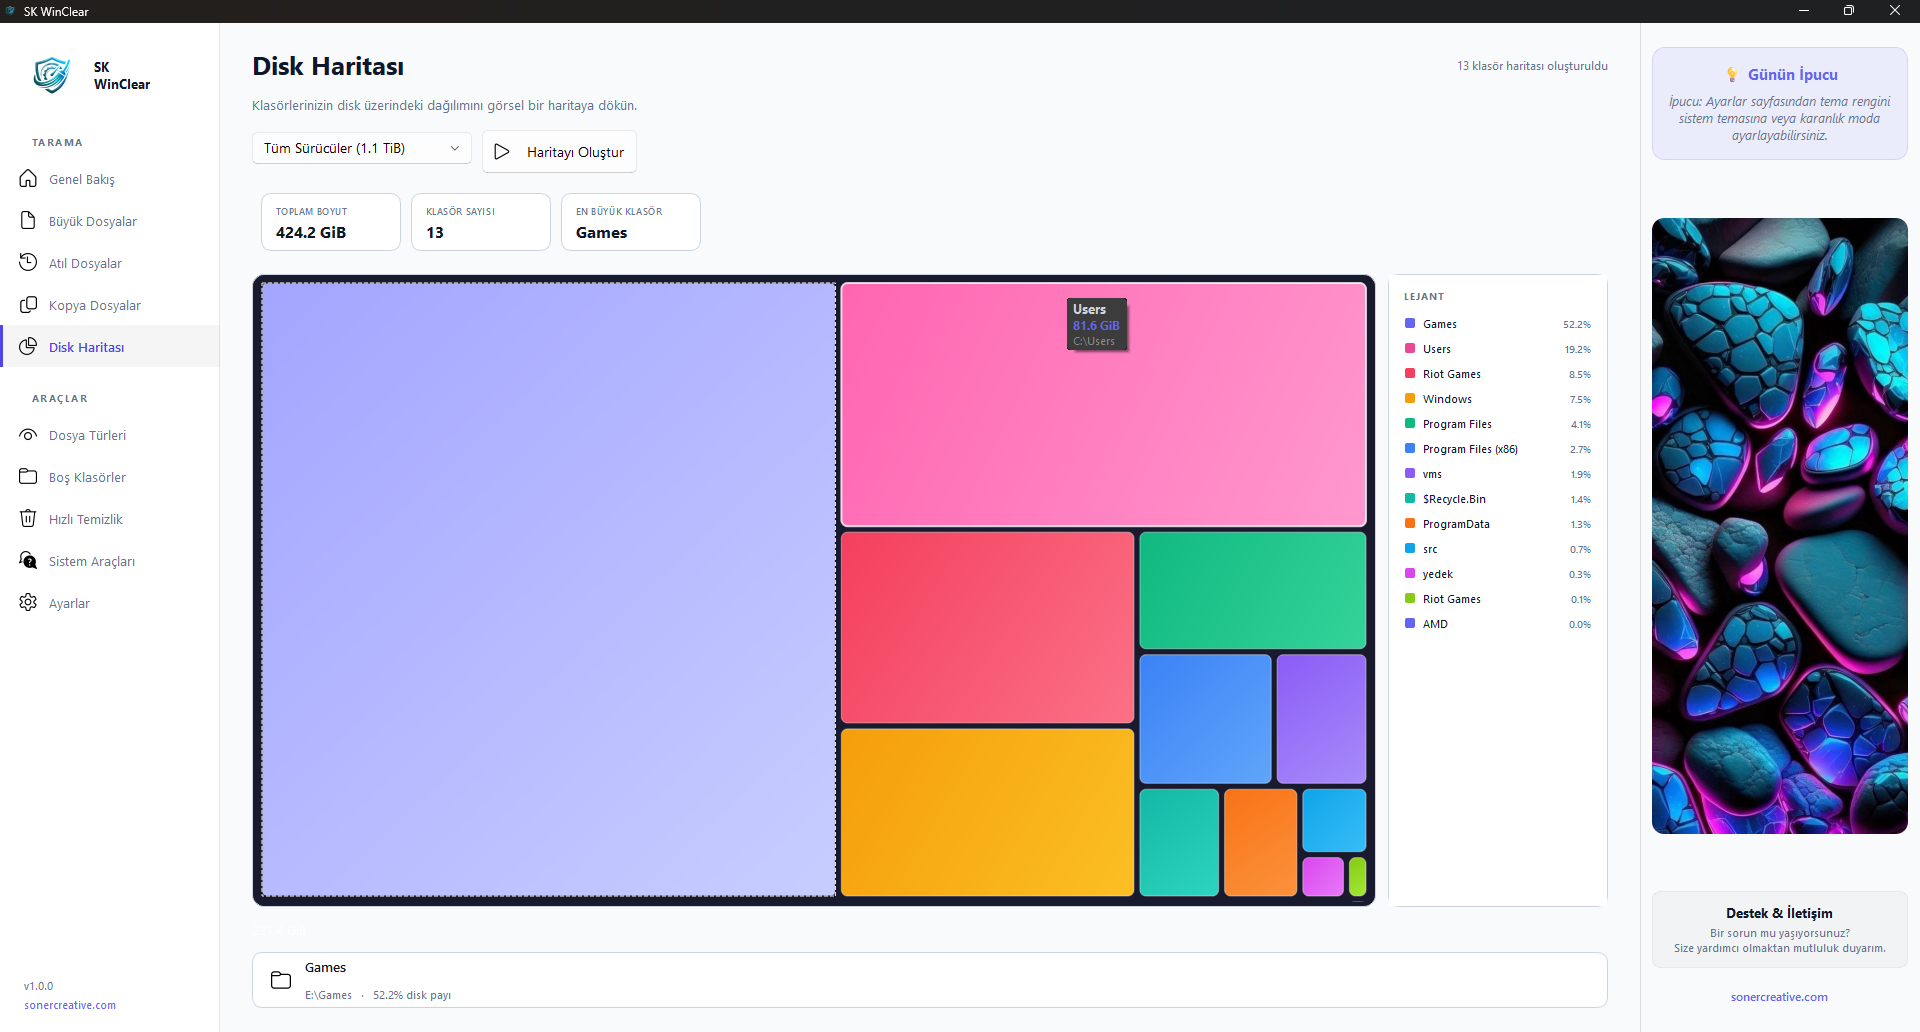Open Büyük Dosyalar file icon in sidebar

click(x=28, y=221)
